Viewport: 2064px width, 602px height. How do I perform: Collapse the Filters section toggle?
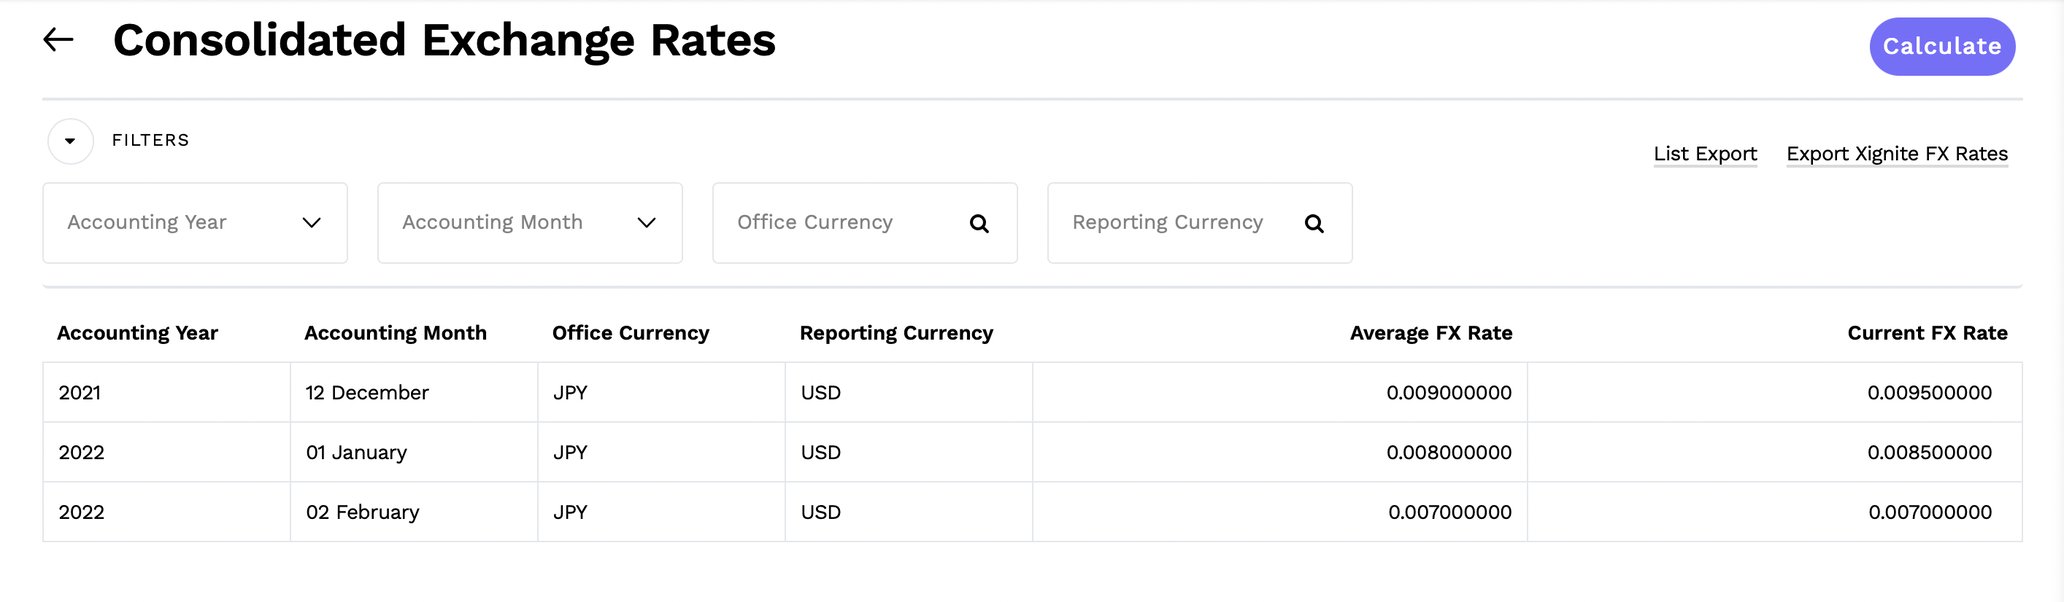[70, 141]
